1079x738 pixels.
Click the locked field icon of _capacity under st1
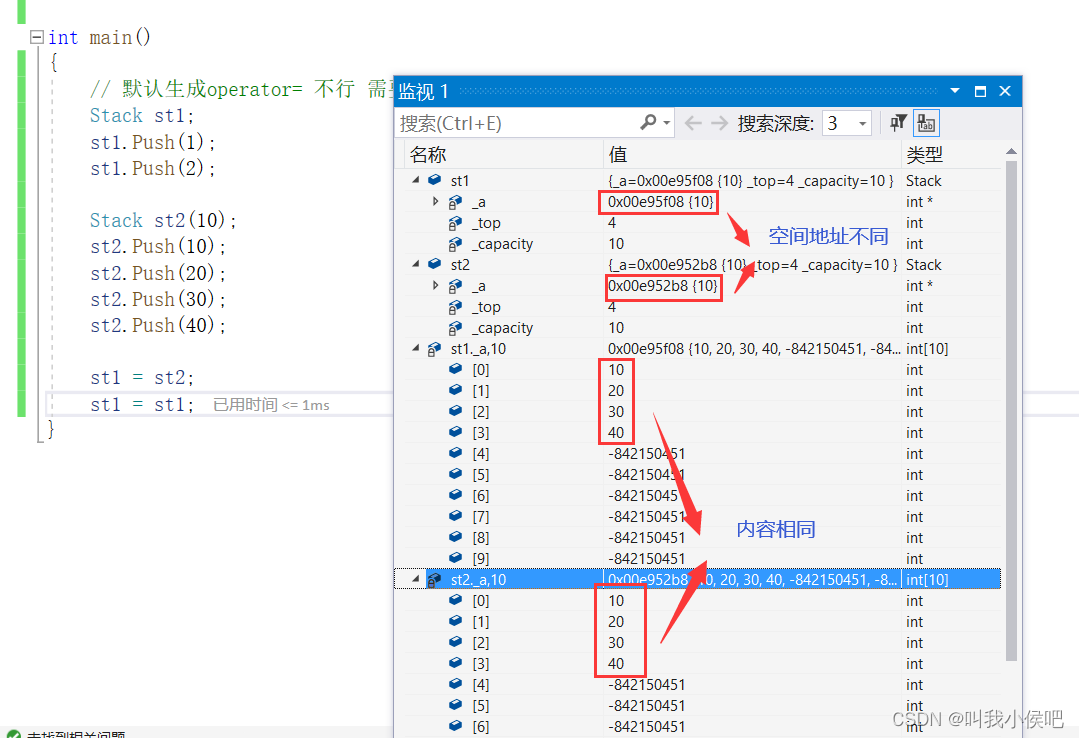pos(456,244)
